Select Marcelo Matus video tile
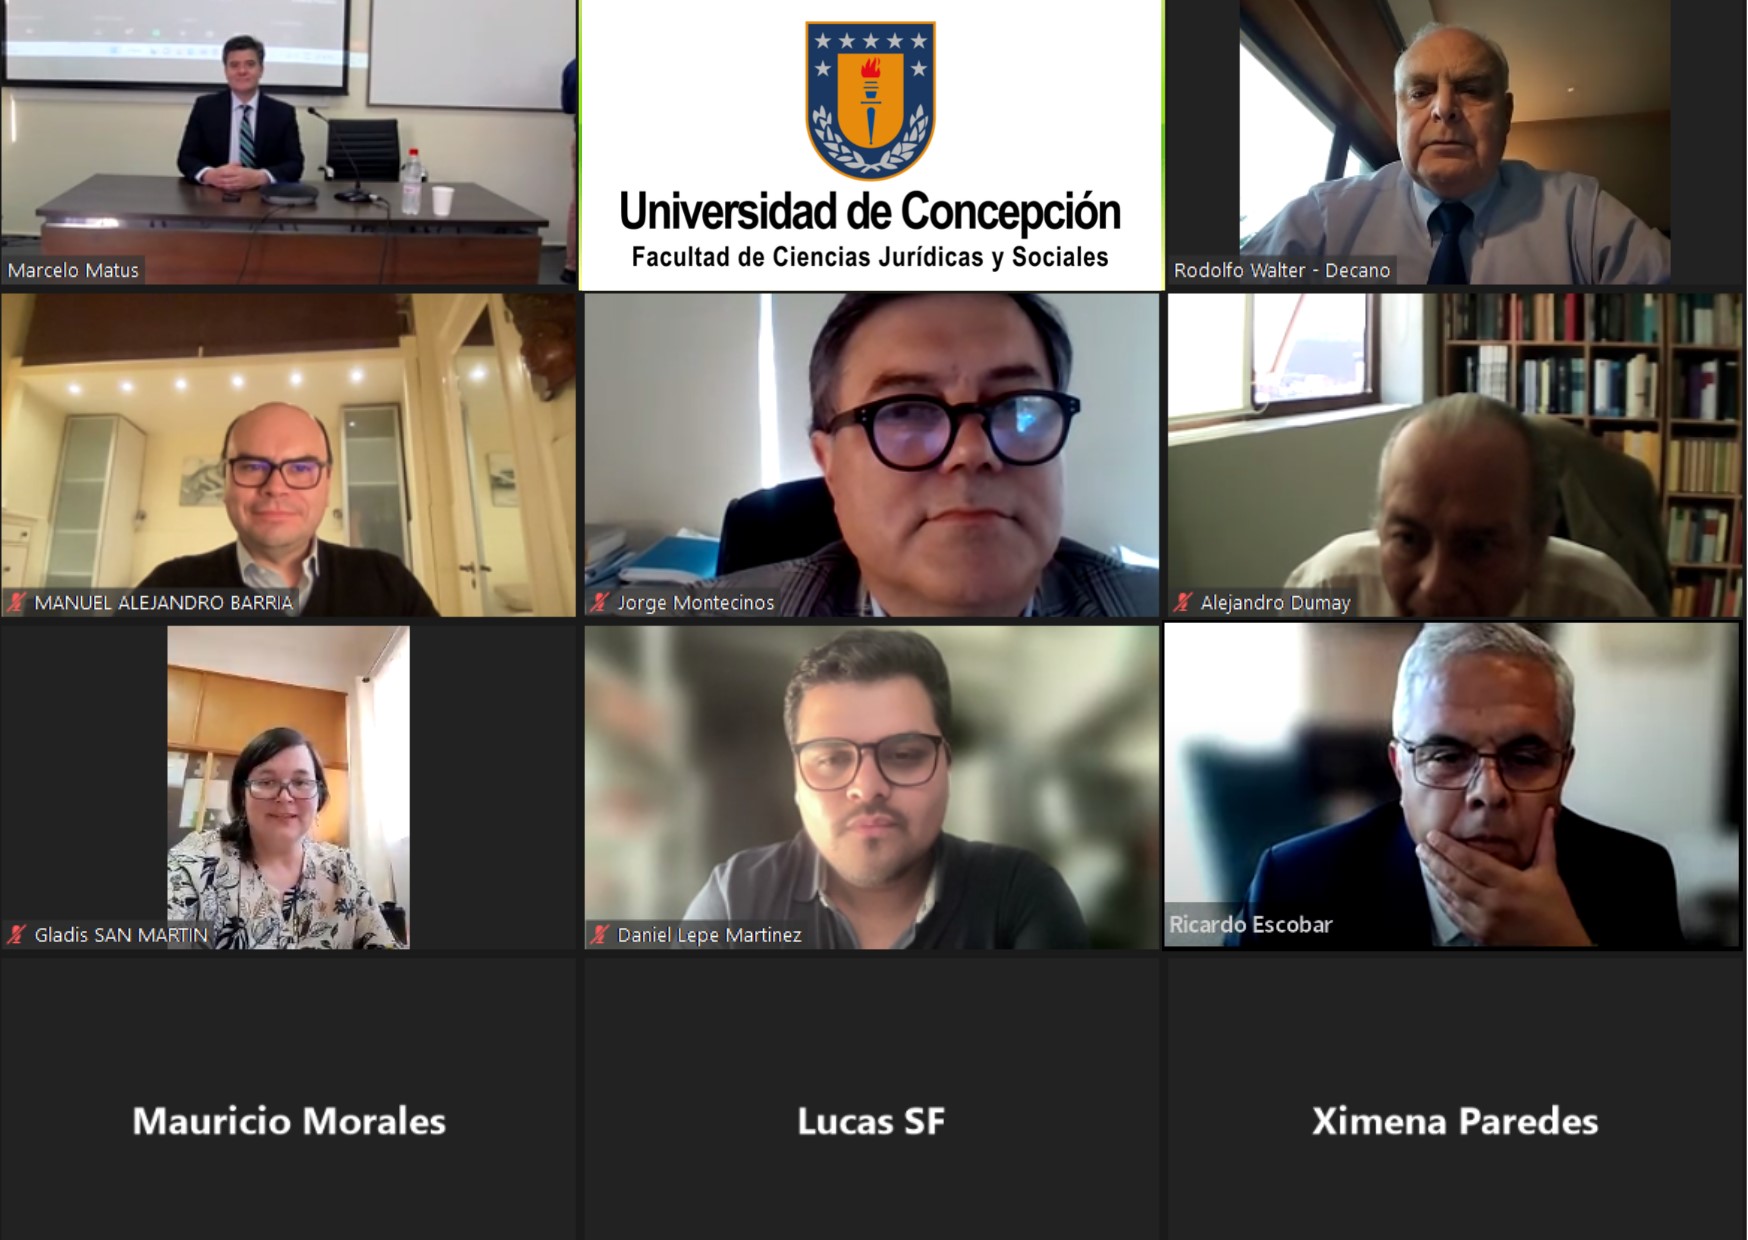1748x1240 pixels. [x=289, y=143]
